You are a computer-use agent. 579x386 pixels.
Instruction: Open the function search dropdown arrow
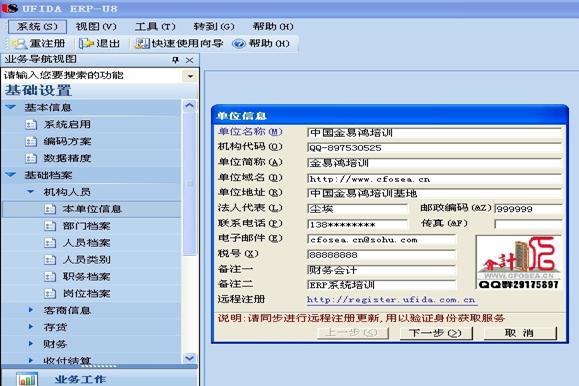pos(190,76)
